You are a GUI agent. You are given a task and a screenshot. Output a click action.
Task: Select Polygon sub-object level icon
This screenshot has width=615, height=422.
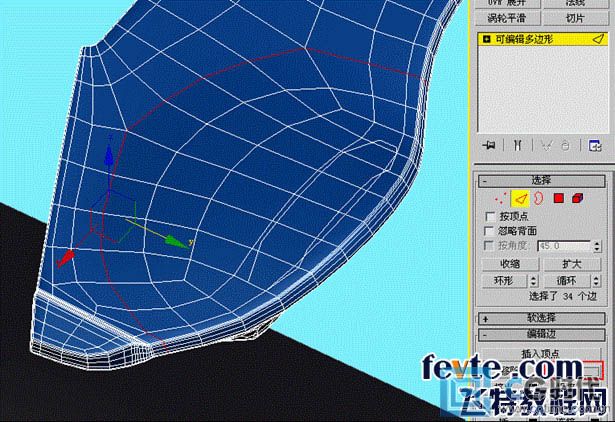(559, 198)
